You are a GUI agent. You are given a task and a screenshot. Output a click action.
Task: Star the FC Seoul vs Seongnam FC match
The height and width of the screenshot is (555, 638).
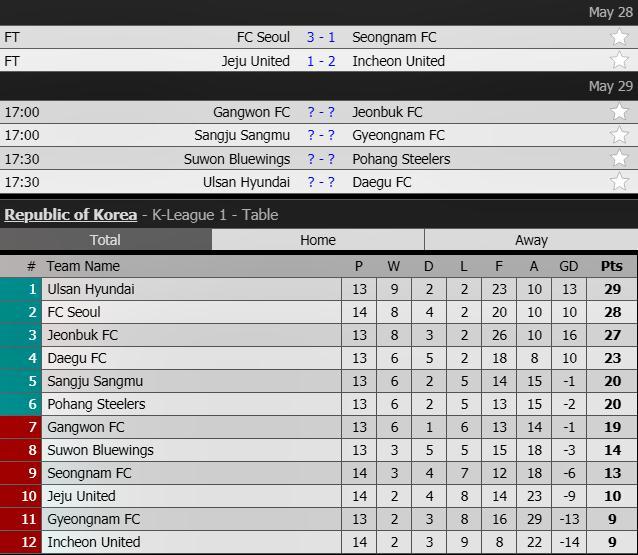point(620,37)
